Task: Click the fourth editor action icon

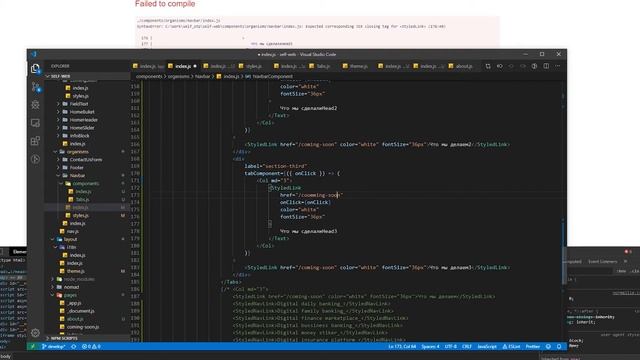Action: coord(523,66)
